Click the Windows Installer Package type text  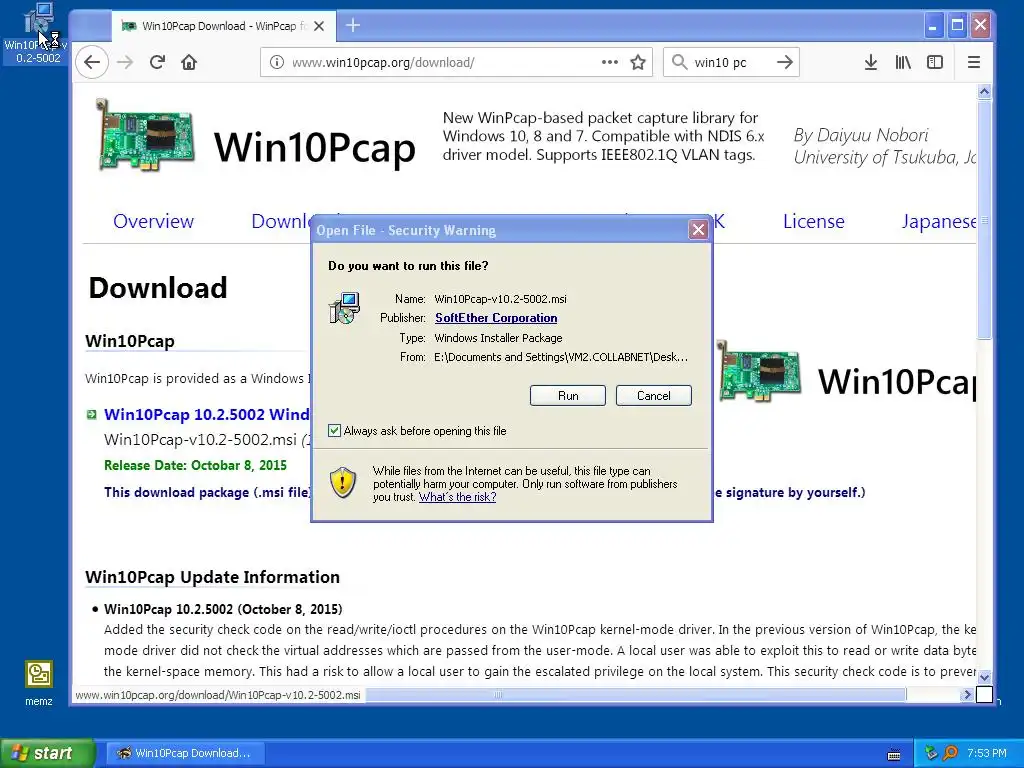[x=498, y=338]
